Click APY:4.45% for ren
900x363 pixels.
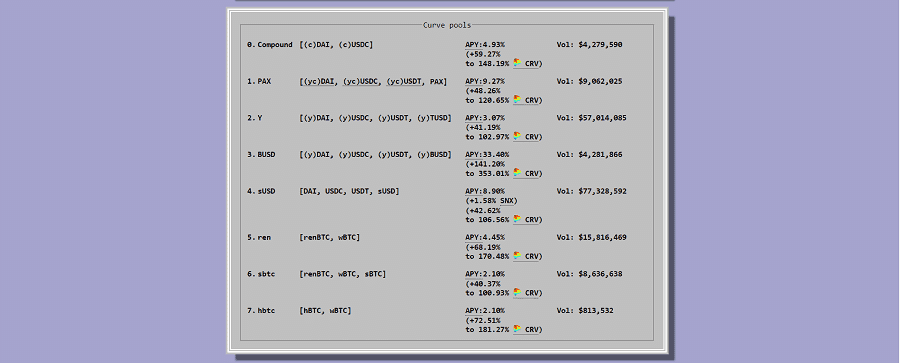pyautogui.click(x=485, y=238)
